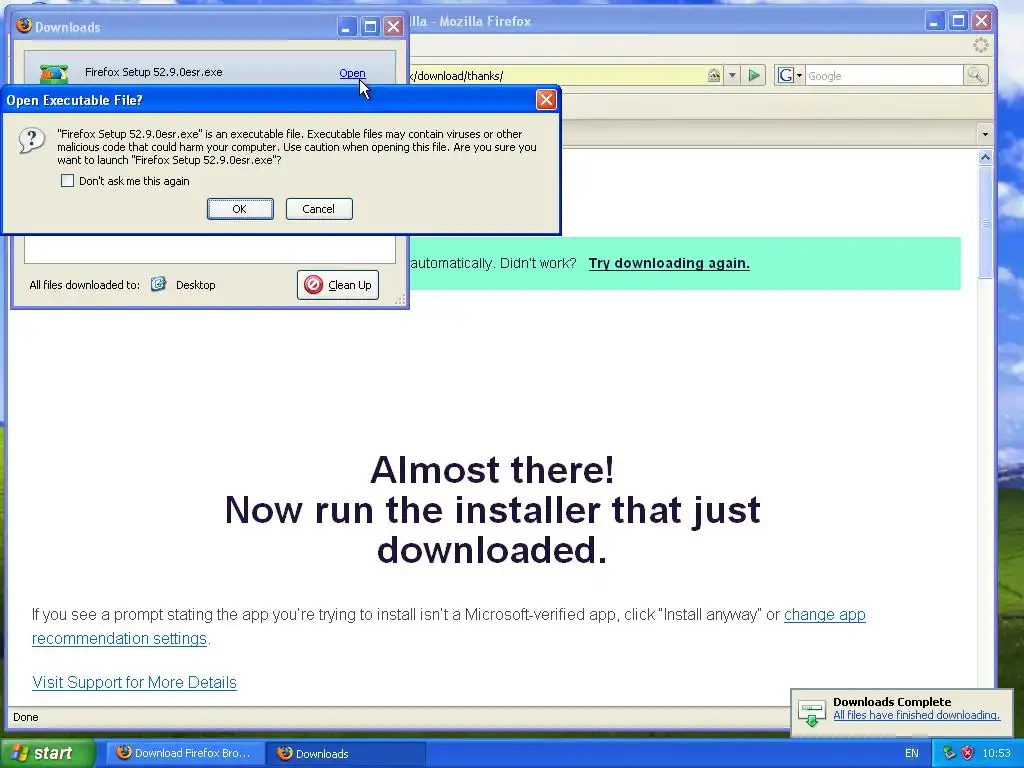This screenshot has width=1024, height=768.
Task: Close the Downloads window
Action: (393, 27)
